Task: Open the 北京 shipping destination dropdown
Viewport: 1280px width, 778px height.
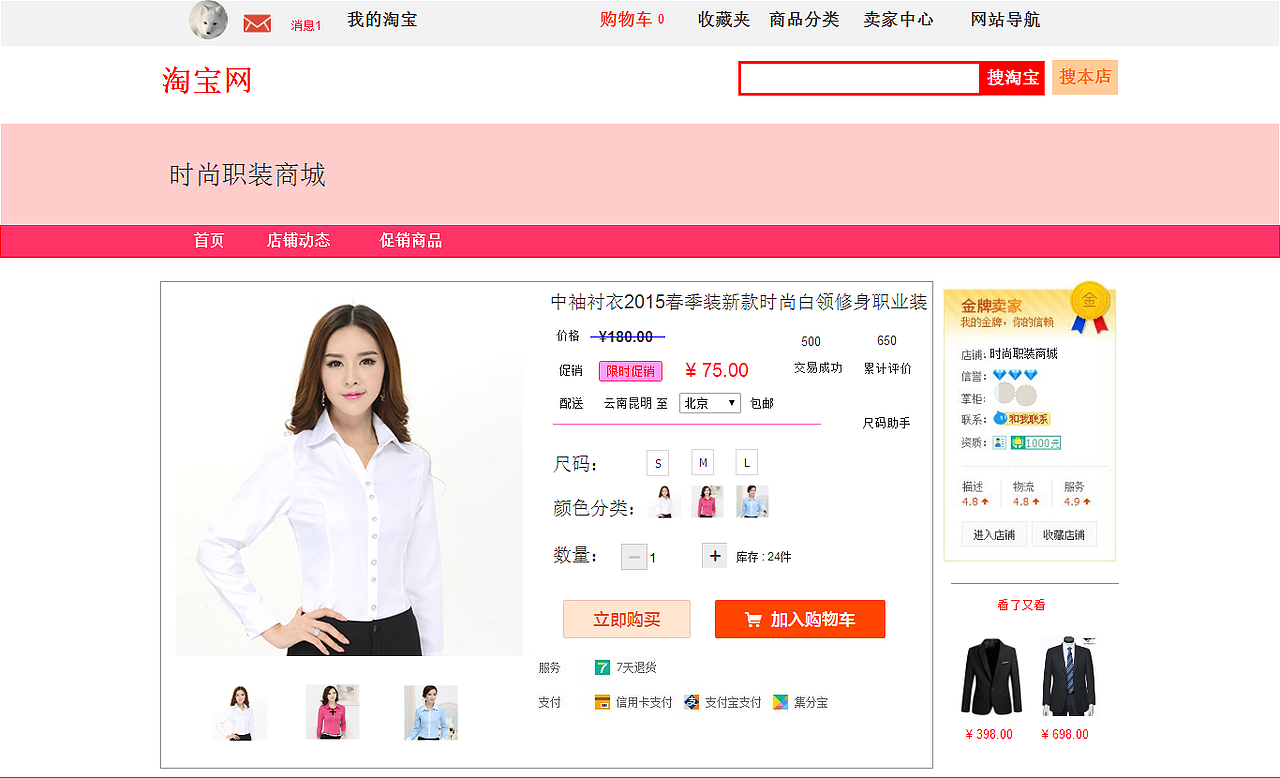Action: [x=710, y=403]
